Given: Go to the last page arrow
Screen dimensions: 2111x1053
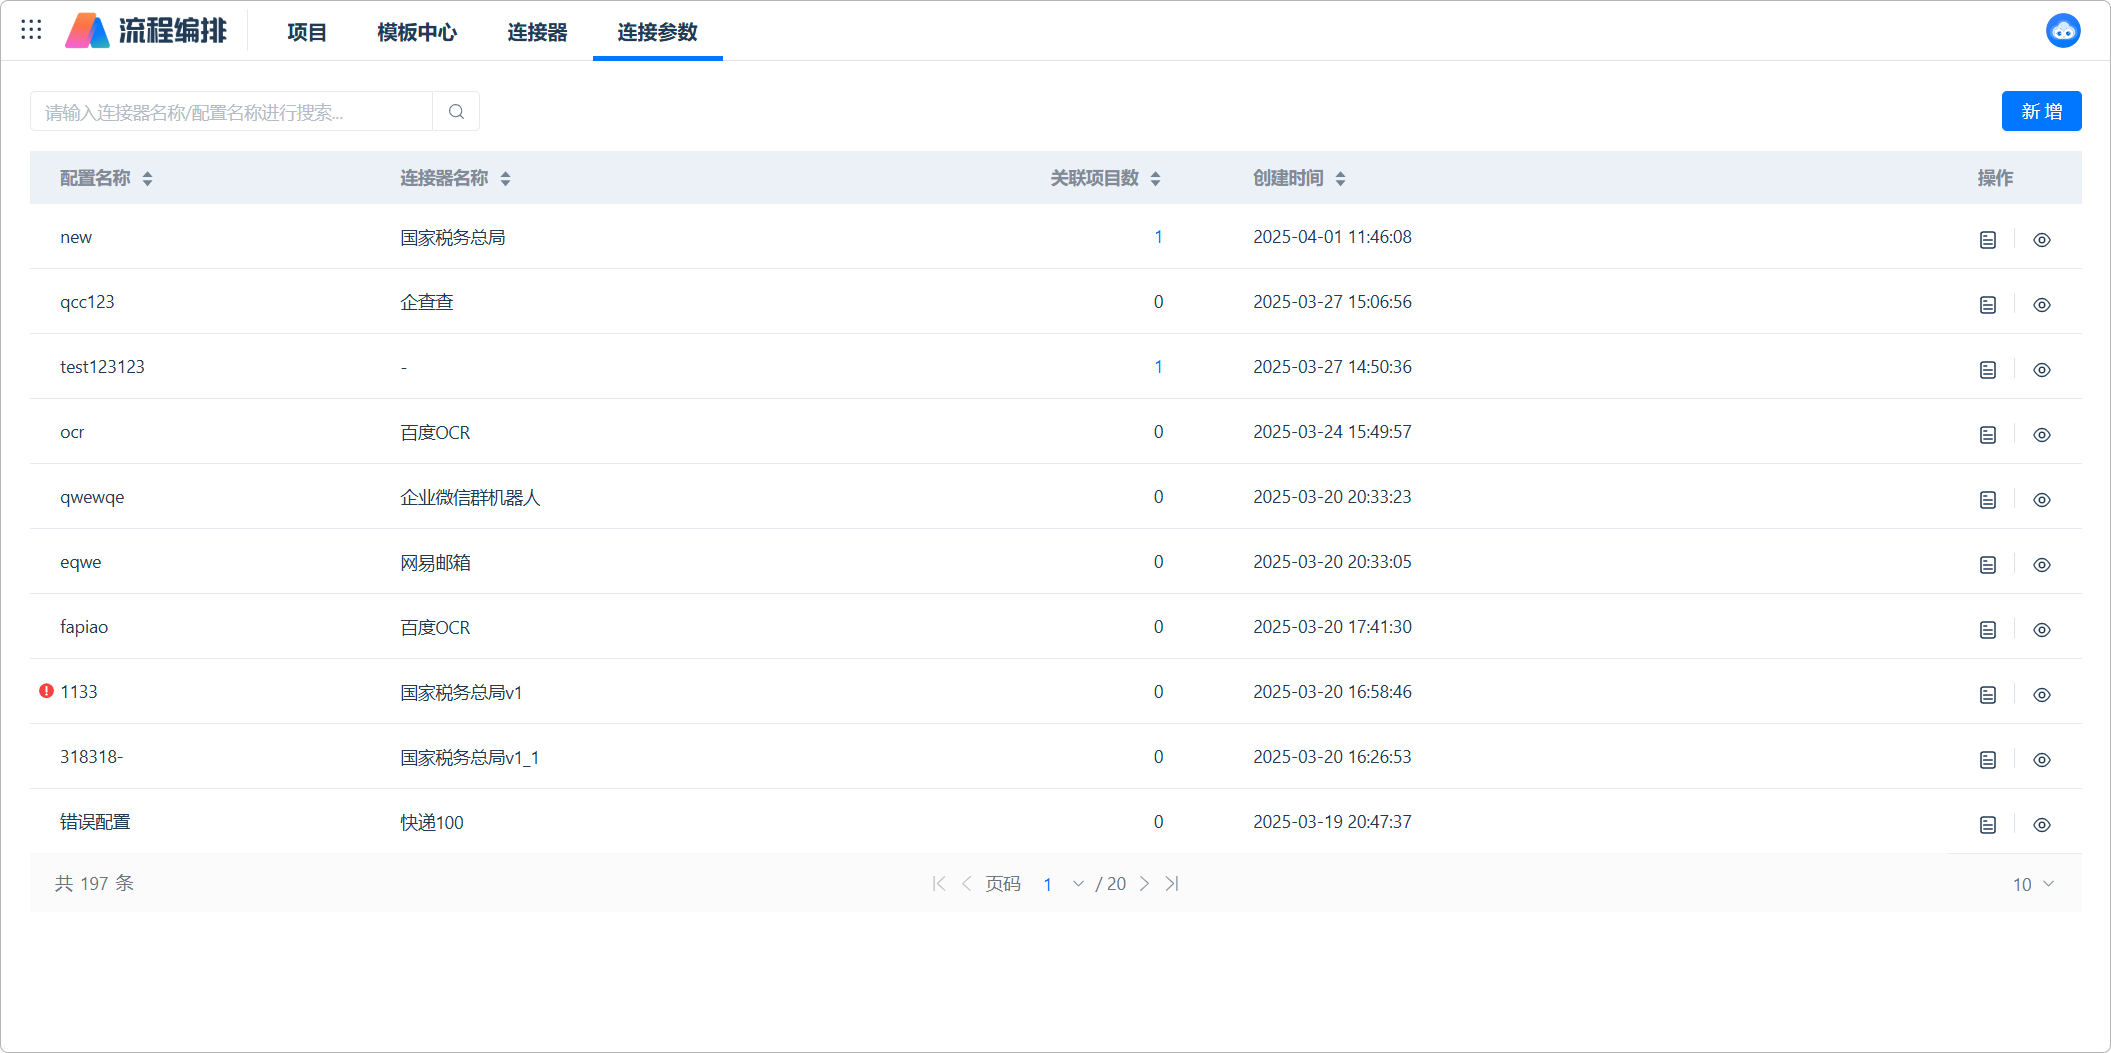Looking at the screenshot, I should [1172, 884].
